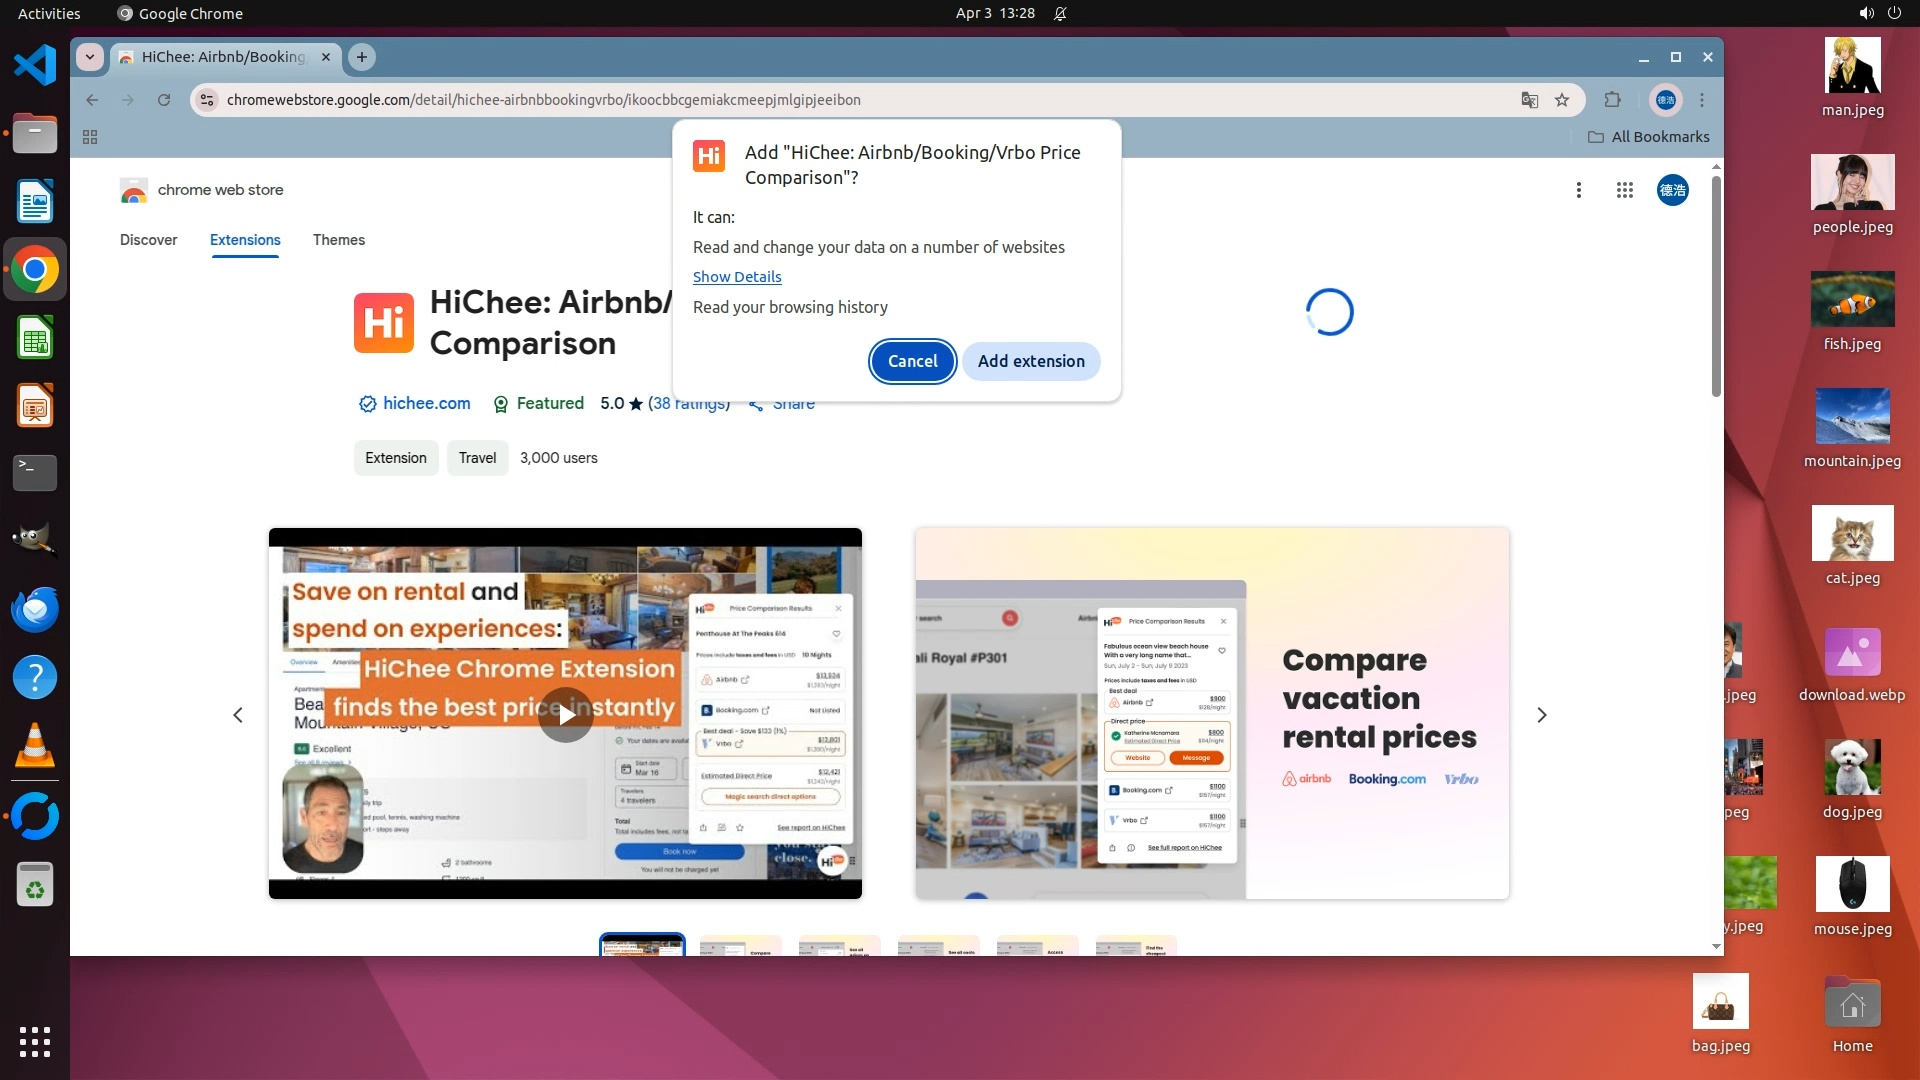The image size is (1920, 1080).
Task: Expand the tab search dropdown
Action: pos(90,57)
